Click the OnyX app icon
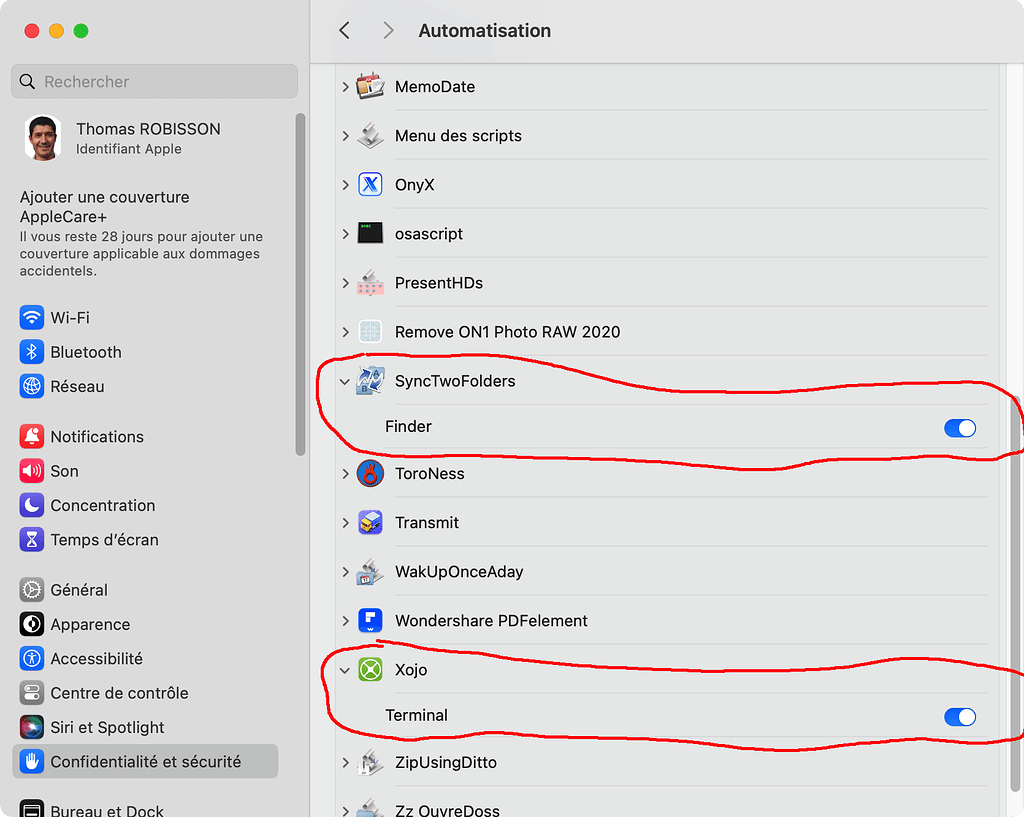Viewport: 1024px width, 817px height. click(x=370, y=184)
